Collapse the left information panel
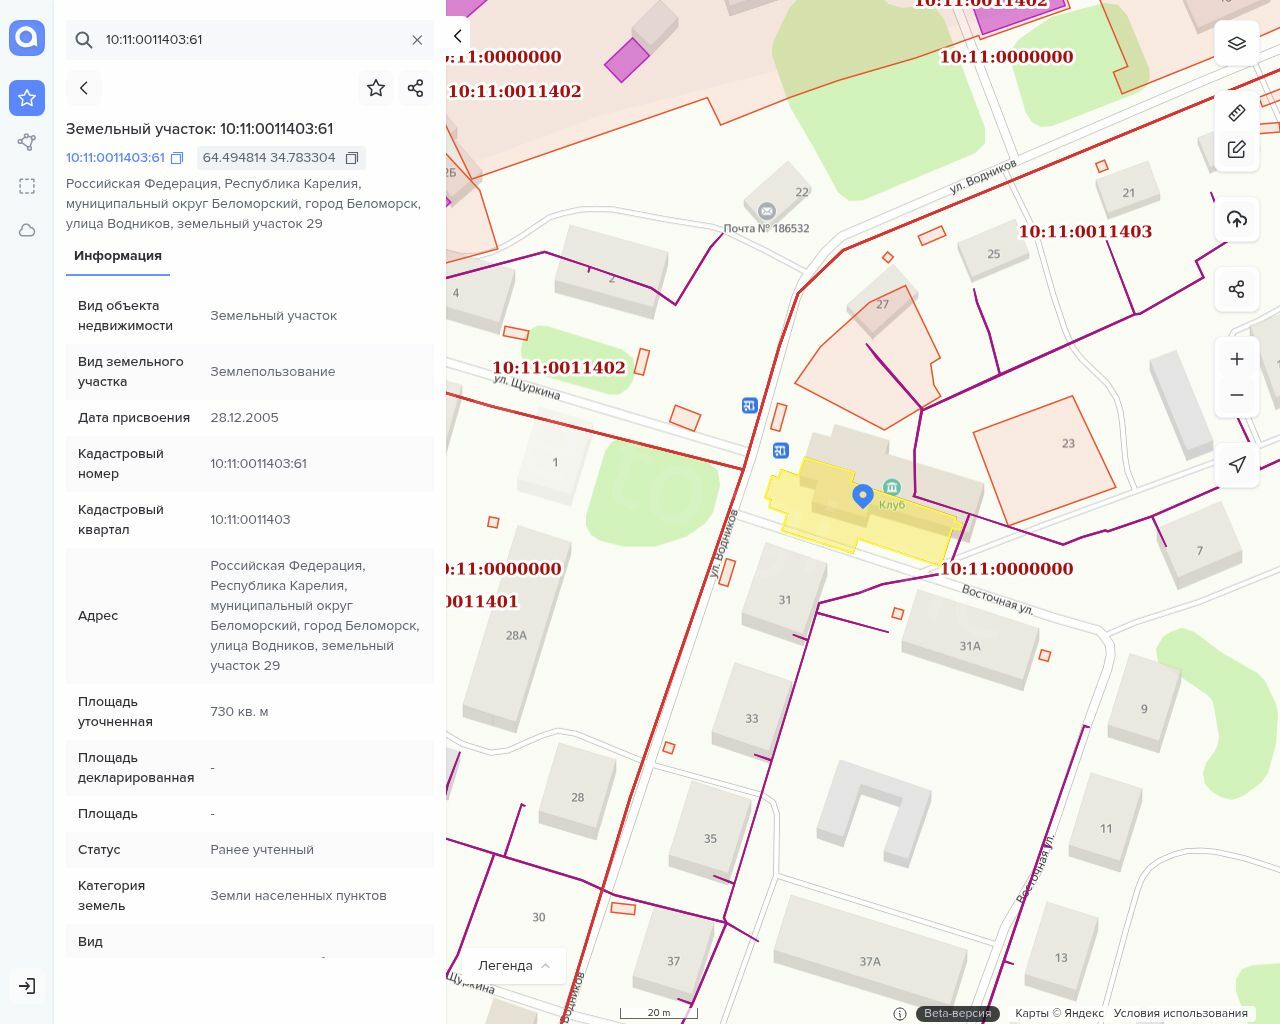The image size is (1280, 1024). 457,36
